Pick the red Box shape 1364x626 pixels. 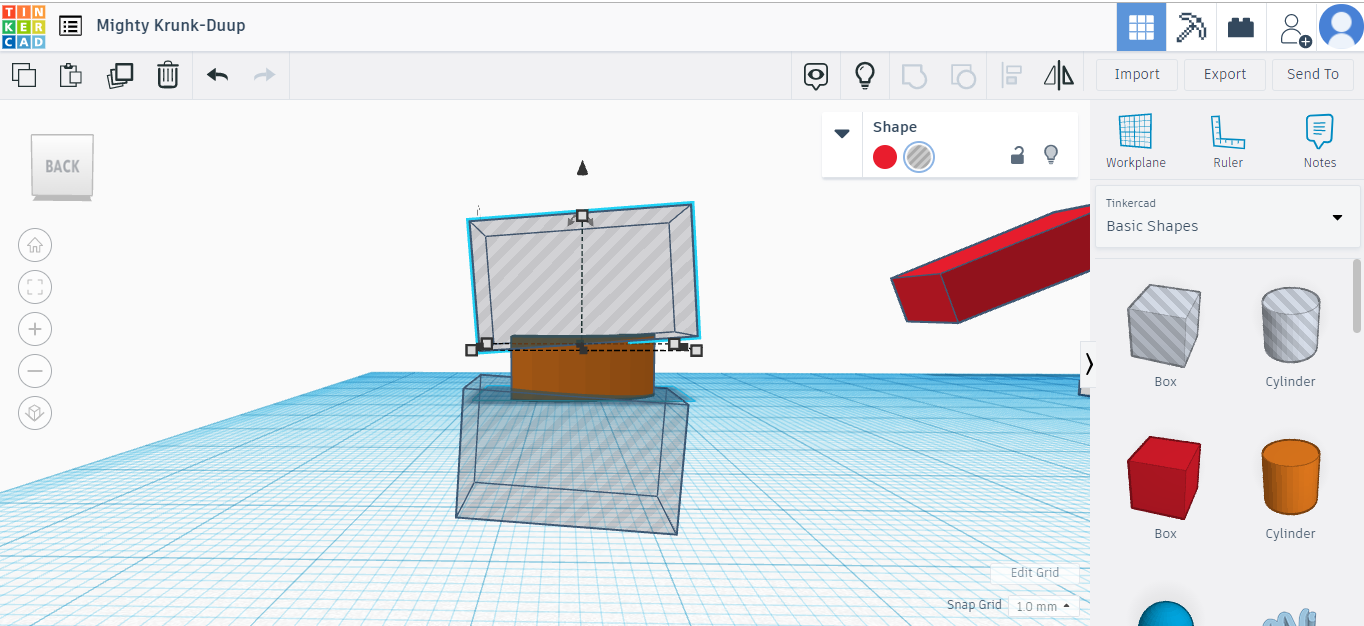tap(1165, 477)
